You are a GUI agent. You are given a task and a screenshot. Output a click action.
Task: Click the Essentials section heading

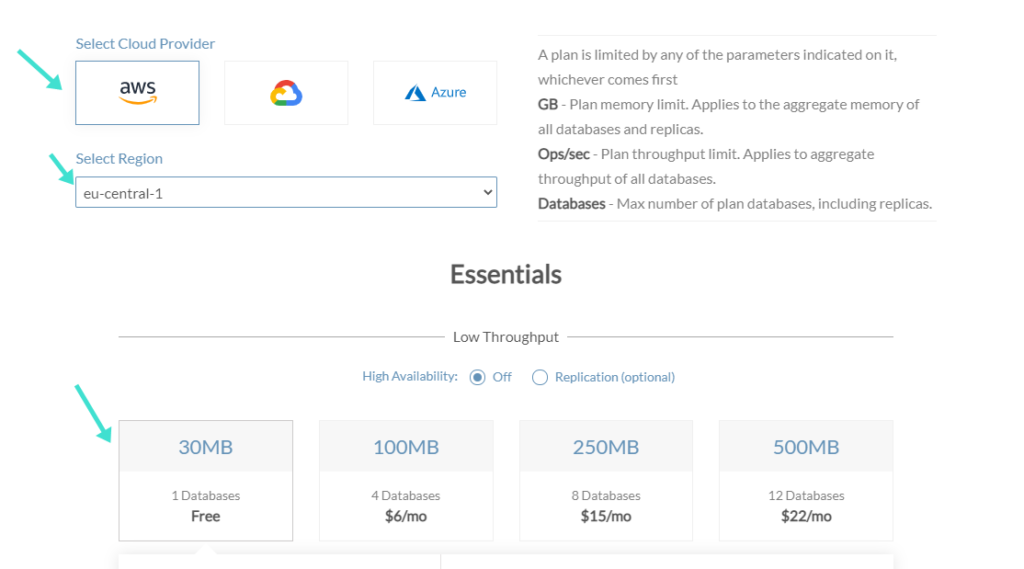click(505, 275)
